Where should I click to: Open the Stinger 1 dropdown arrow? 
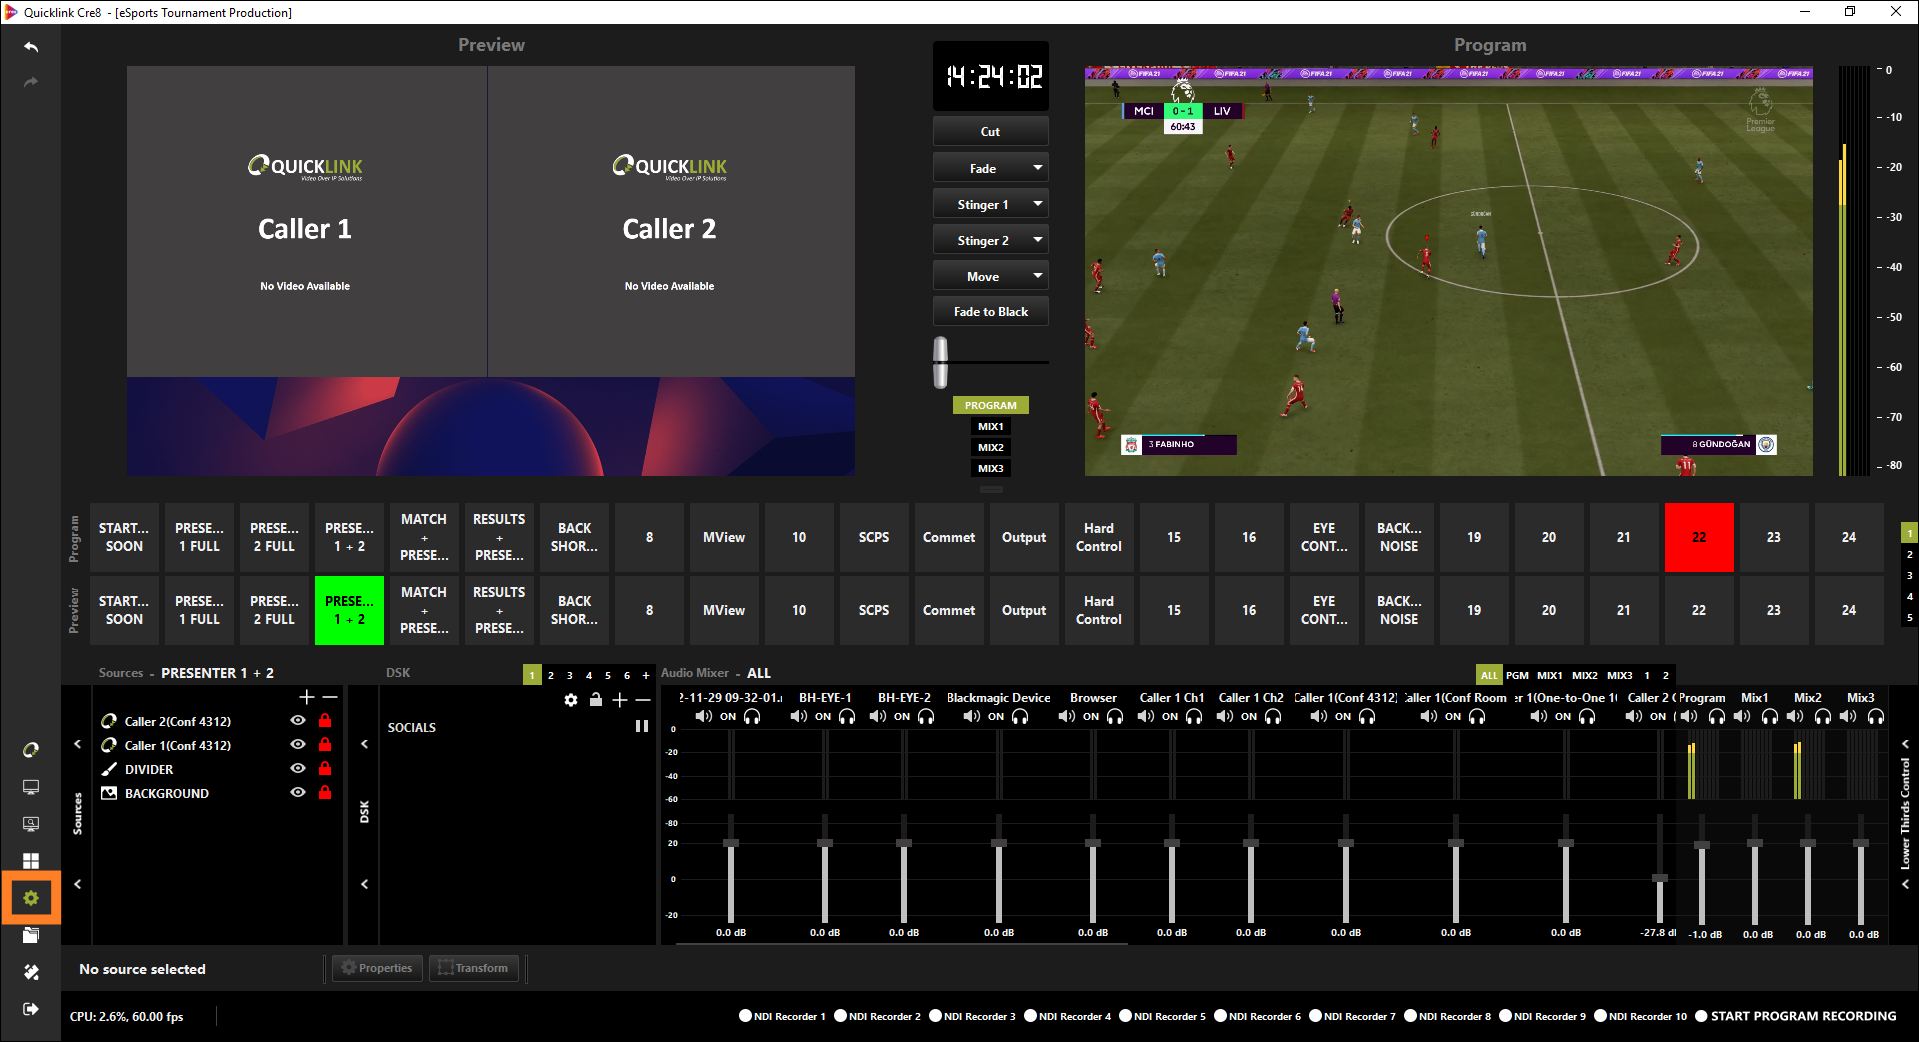[1038, 204]
